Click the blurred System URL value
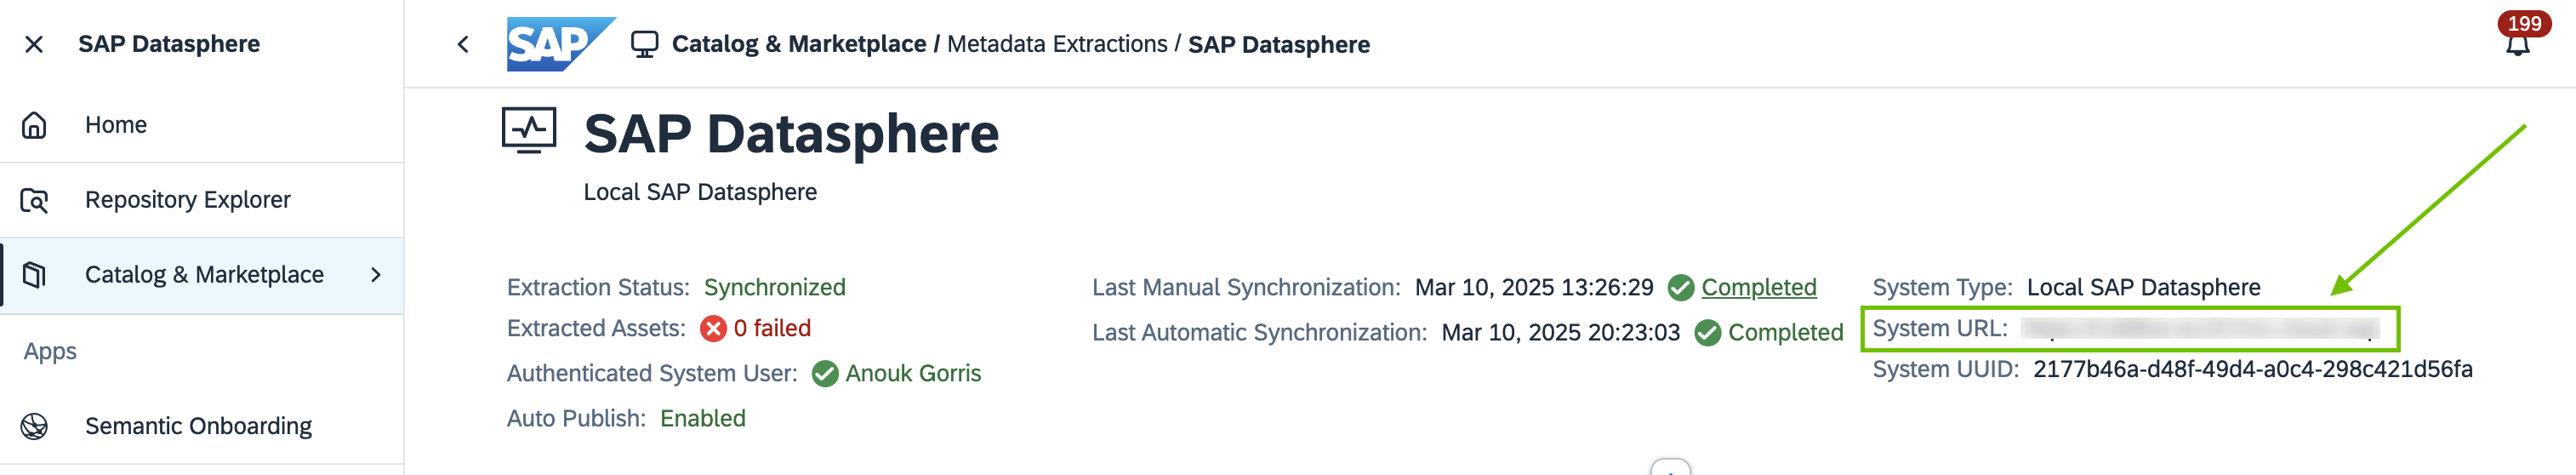Viewport: 2576px width, 475px height. pos(2198,329)
